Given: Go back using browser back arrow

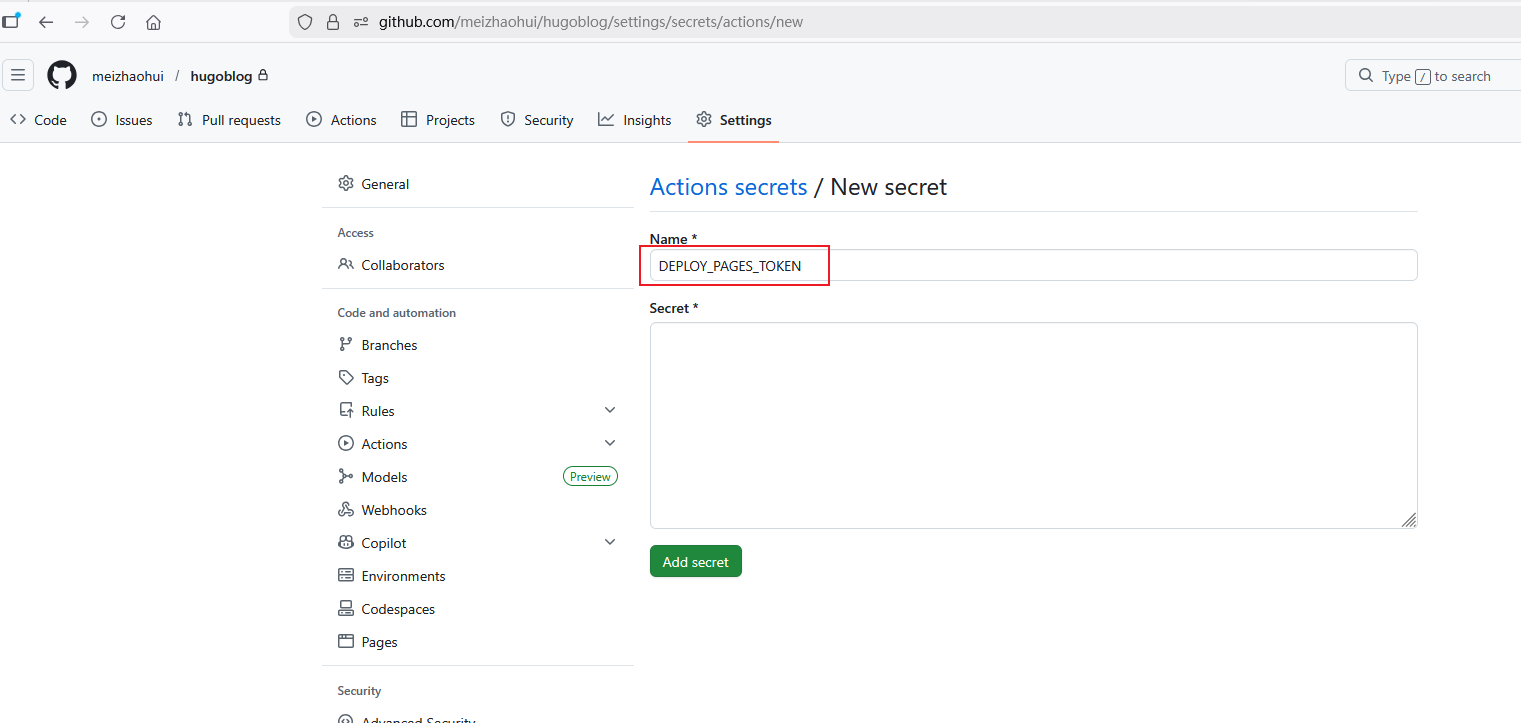Looking at the screenshot, I should 46,22.
